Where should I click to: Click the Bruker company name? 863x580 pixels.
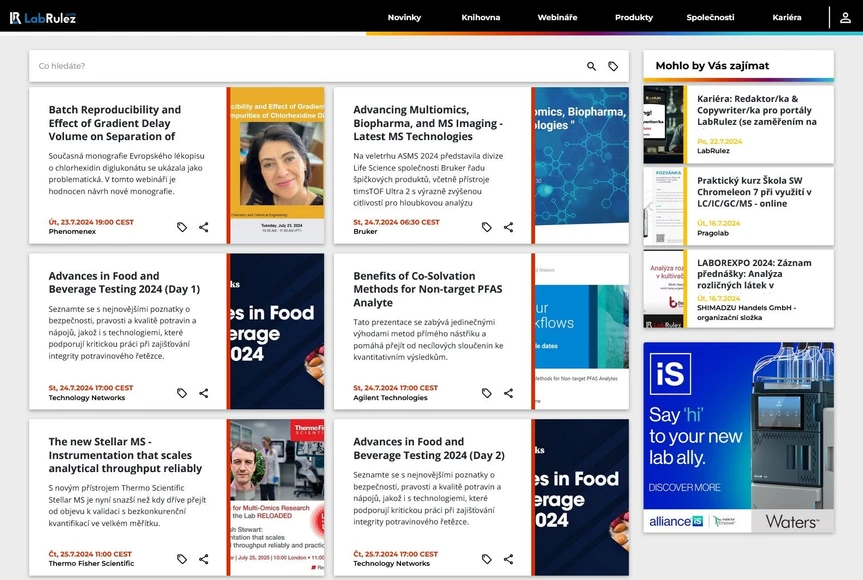pos(365,232)
